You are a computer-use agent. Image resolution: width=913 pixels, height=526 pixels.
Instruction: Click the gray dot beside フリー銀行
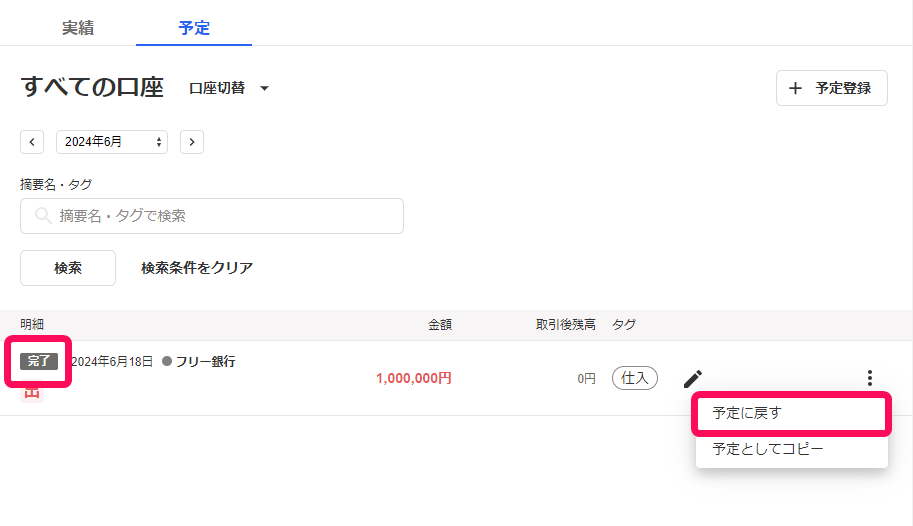coord(167,361)
